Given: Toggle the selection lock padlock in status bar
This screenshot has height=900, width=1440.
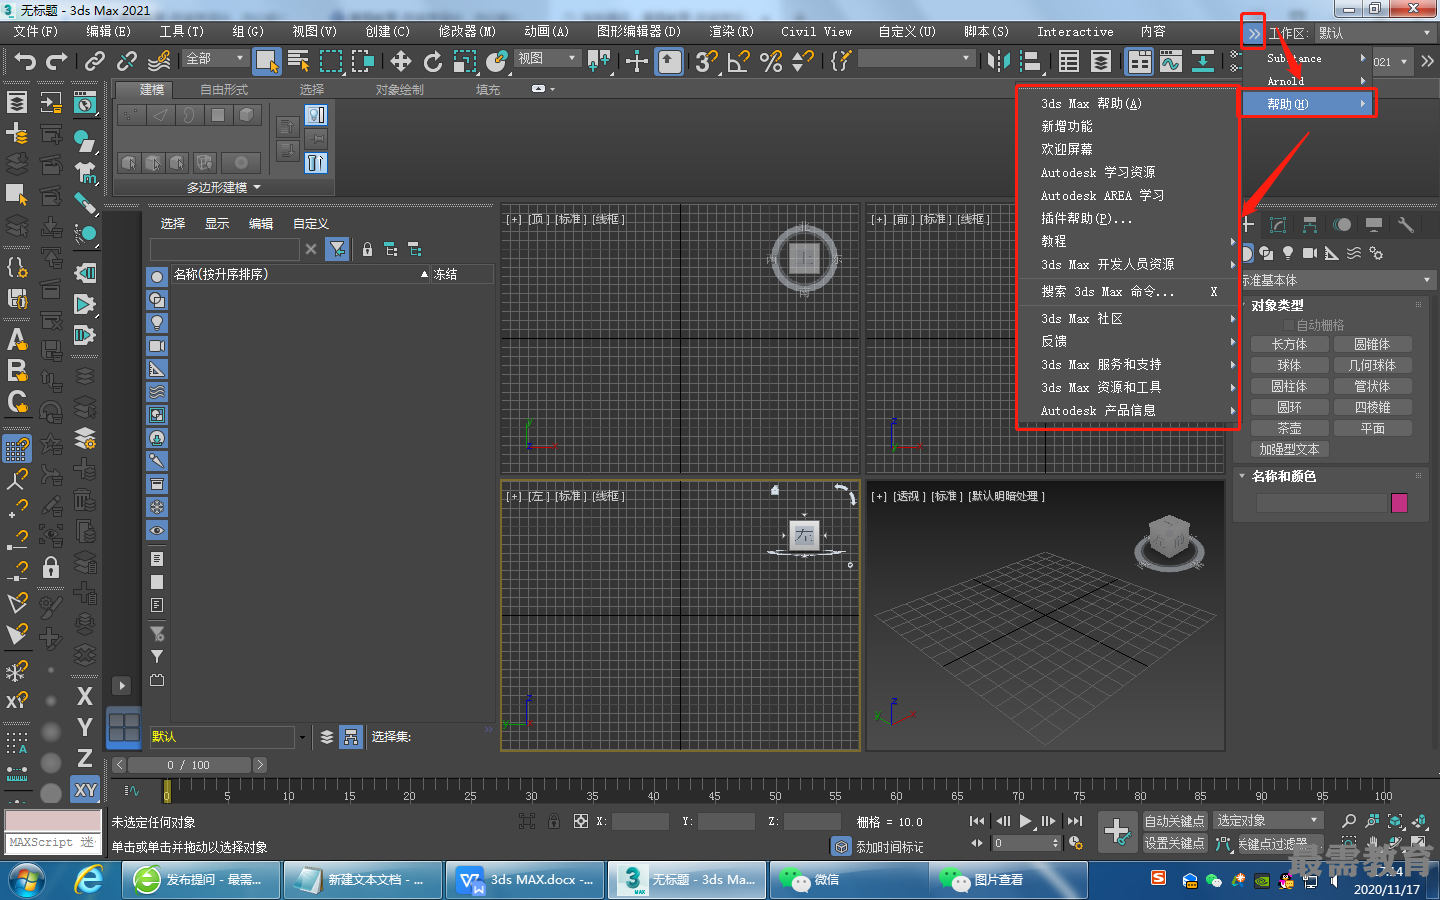Looking at the screenshot, I should click(554, 821).
